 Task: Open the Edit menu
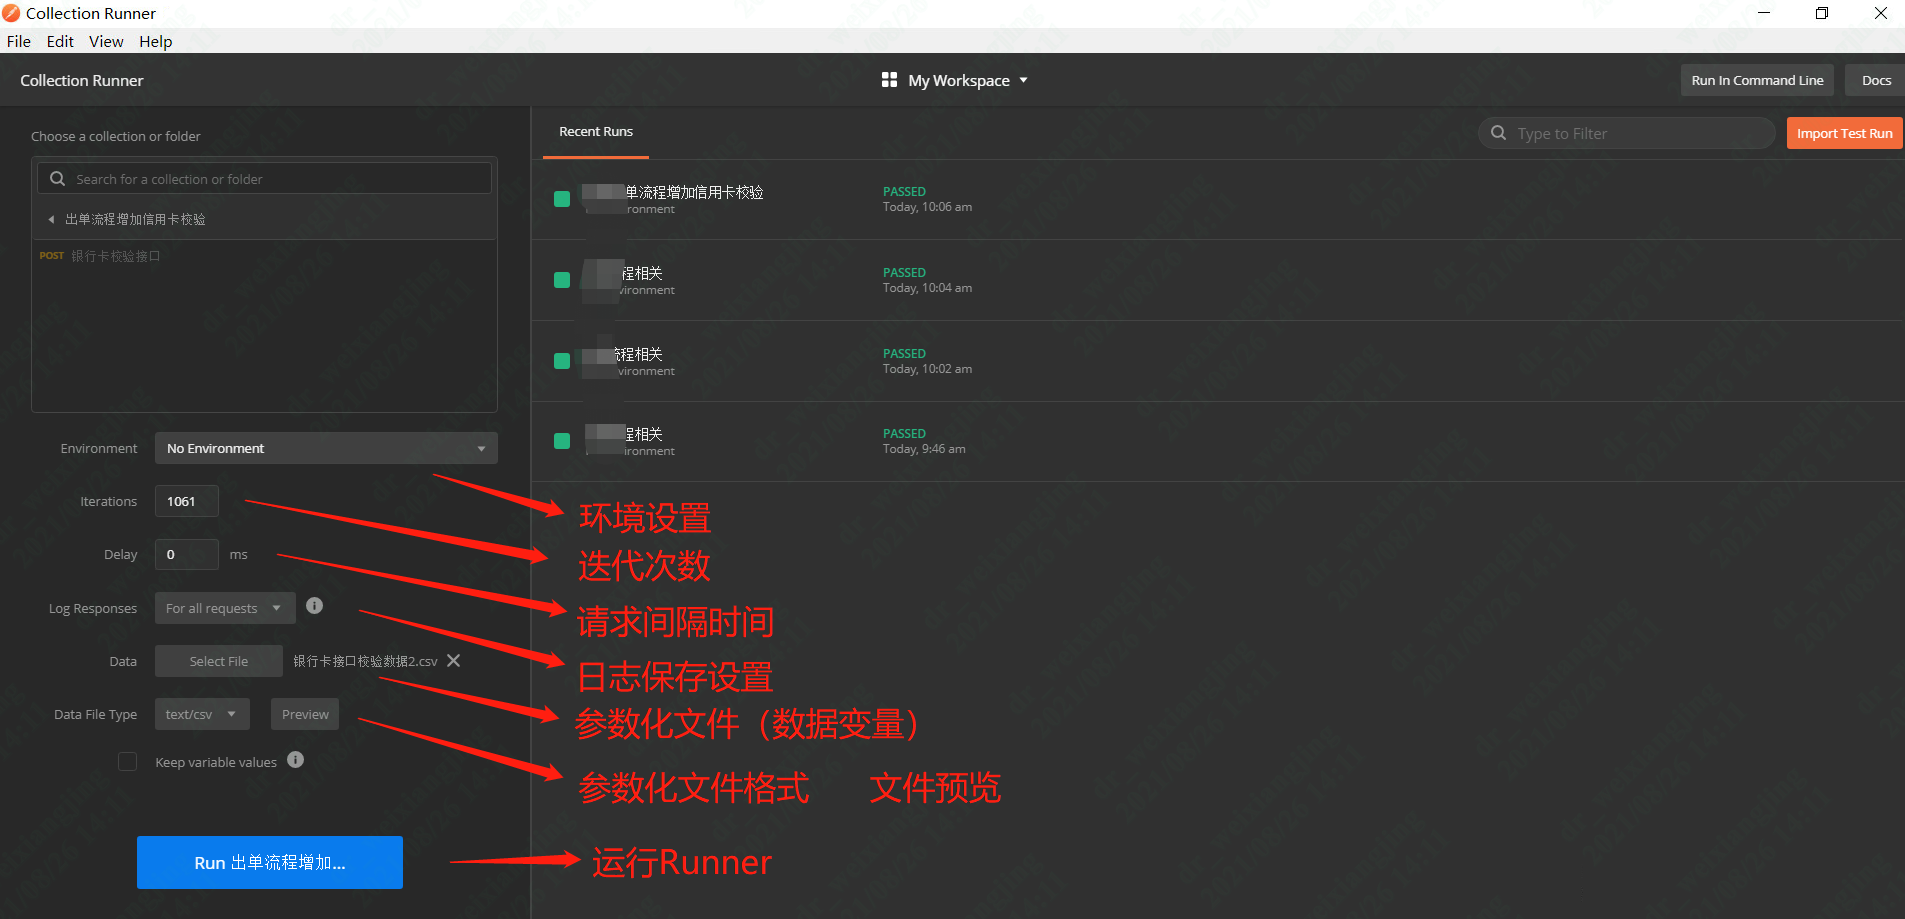(60, 41)
